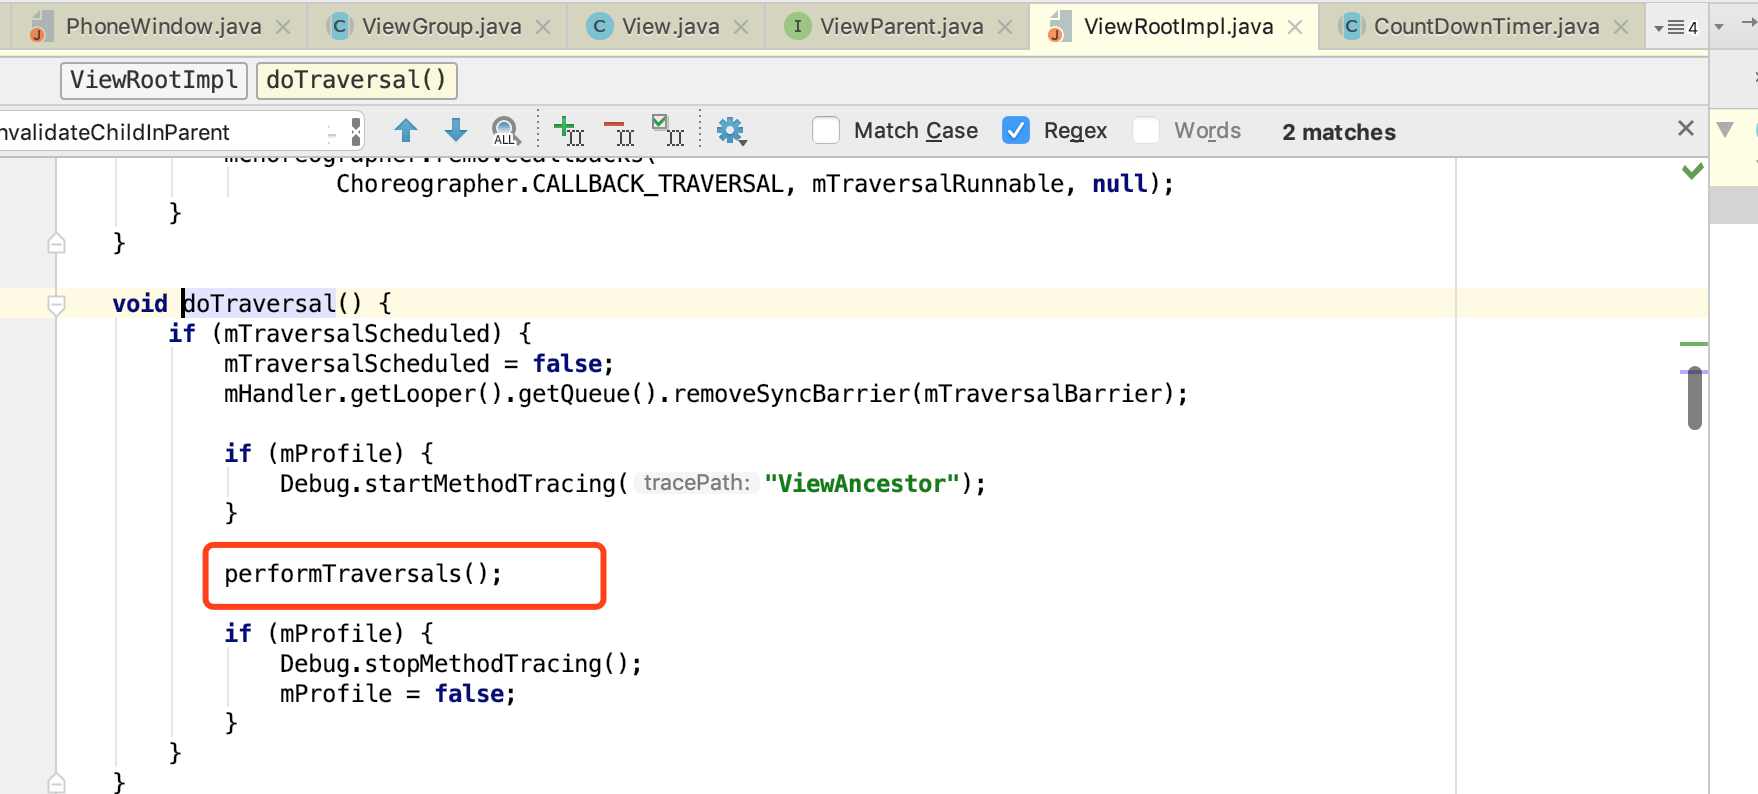
Task: Click Choreographer.CALLBACK_TRAVERSAL text
Action: (560, 184)
